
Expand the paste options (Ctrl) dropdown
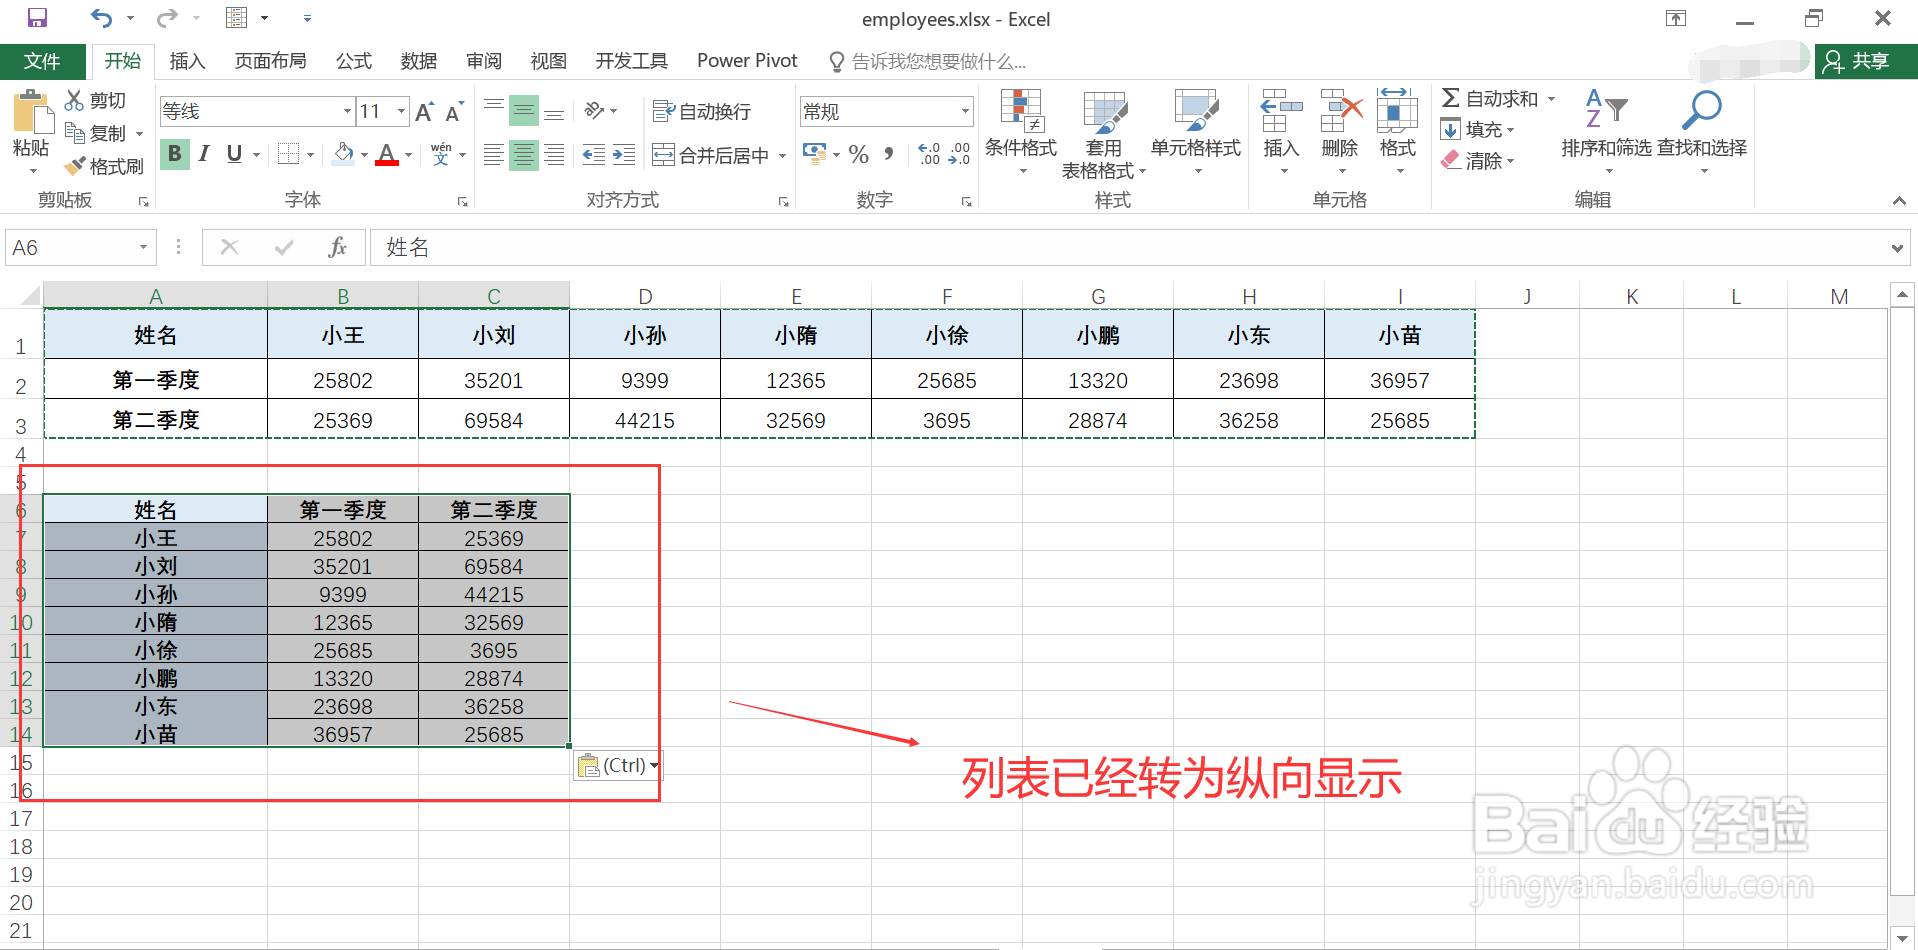click(x=652, y=765)
